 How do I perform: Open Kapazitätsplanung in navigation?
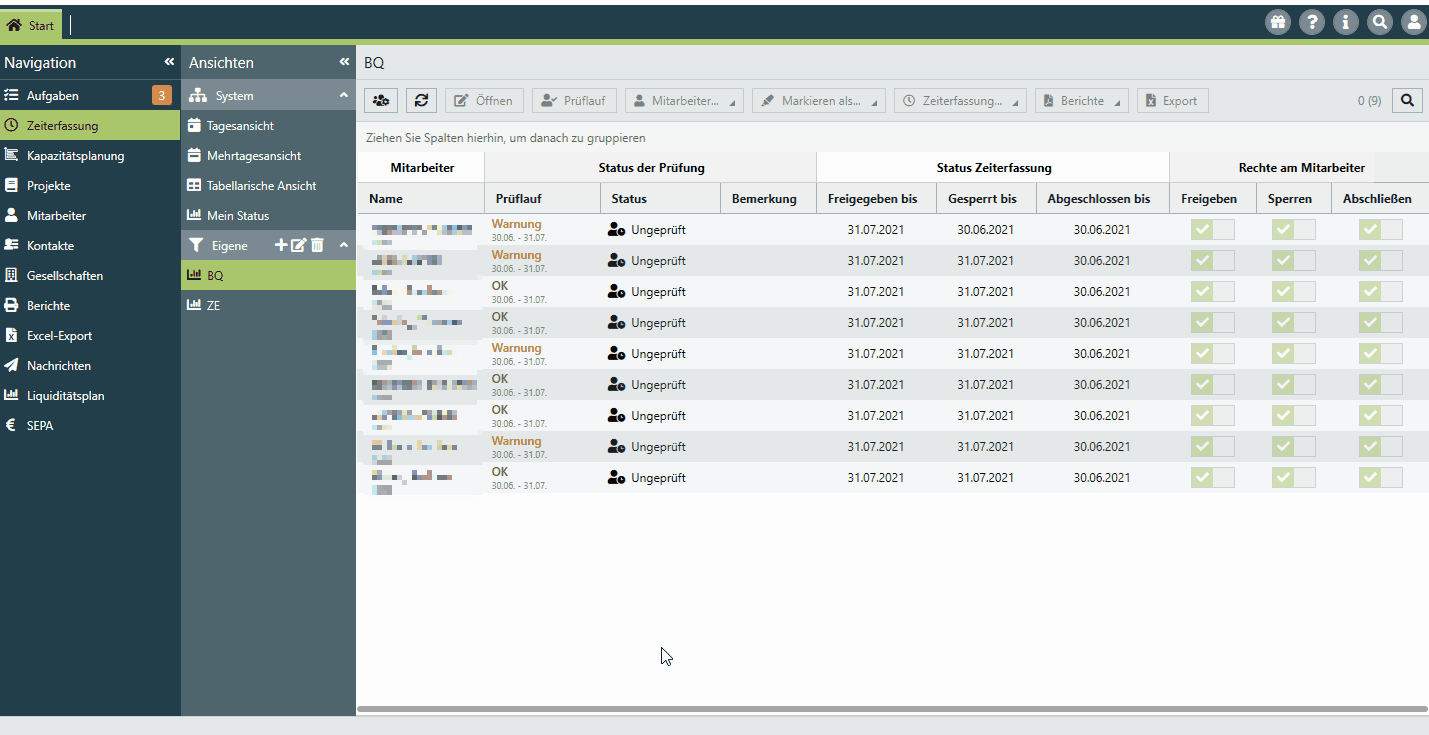click(x=76, y=156)
